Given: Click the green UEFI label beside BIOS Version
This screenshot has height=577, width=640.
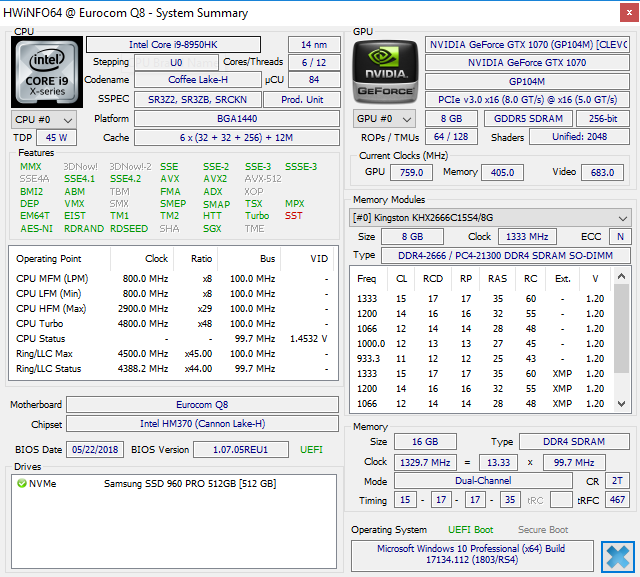Looking at the screenshot, I should click(x=311, y=450).
